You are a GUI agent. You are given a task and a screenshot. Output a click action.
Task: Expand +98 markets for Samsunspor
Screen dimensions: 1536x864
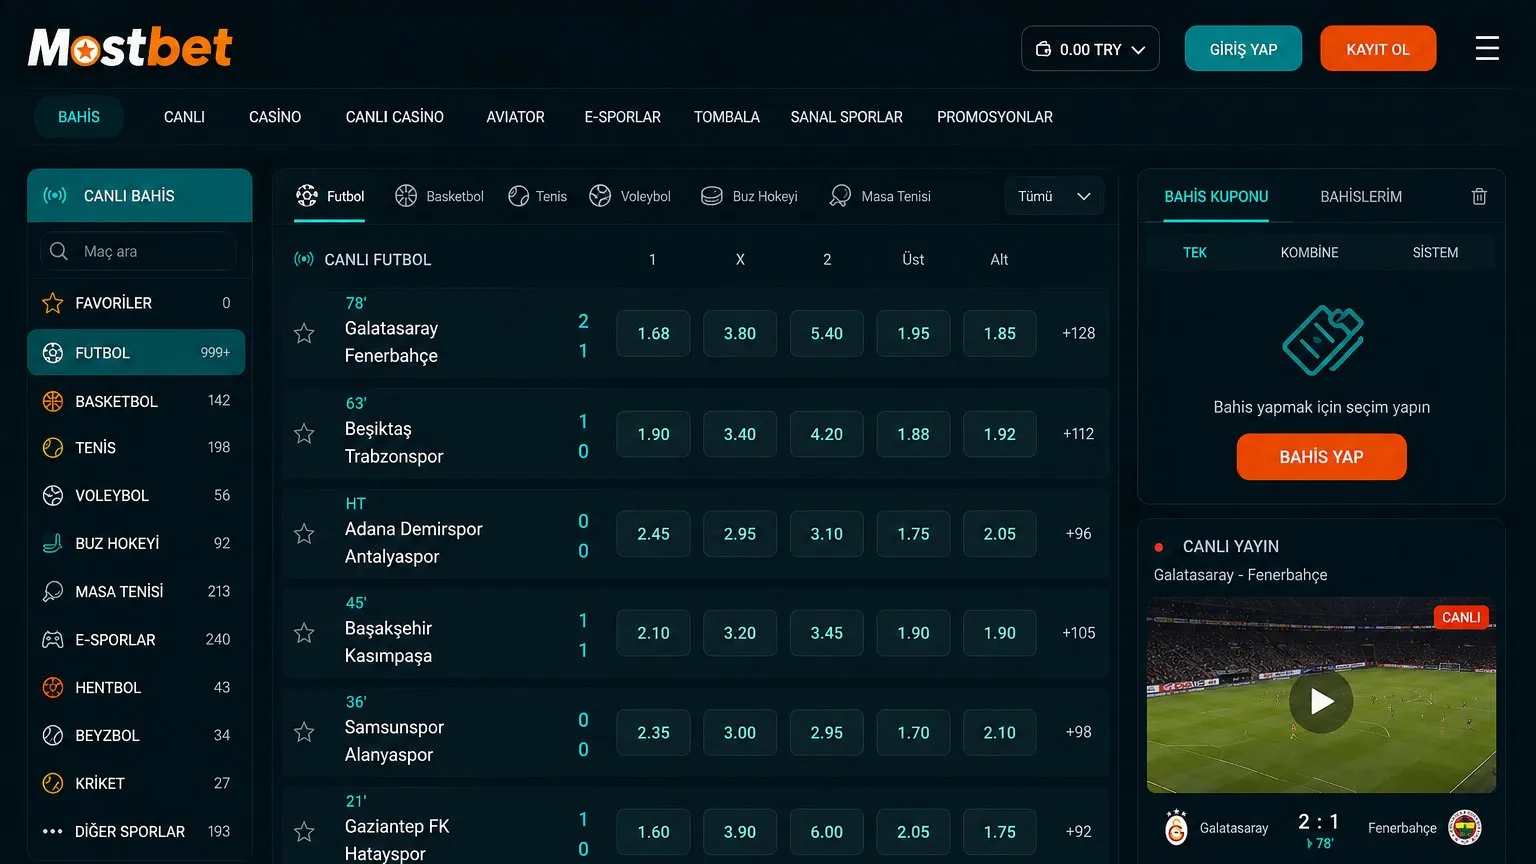[1078, 732]
